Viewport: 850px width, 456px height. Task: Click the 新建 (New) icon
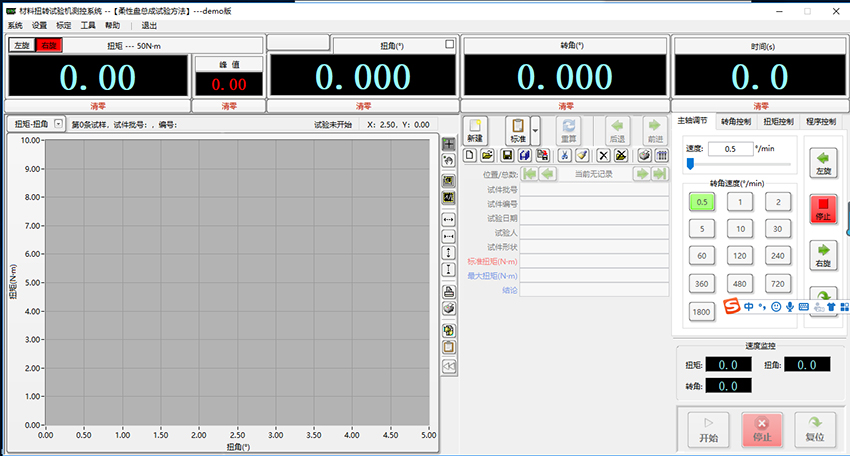tap(475, 130)
